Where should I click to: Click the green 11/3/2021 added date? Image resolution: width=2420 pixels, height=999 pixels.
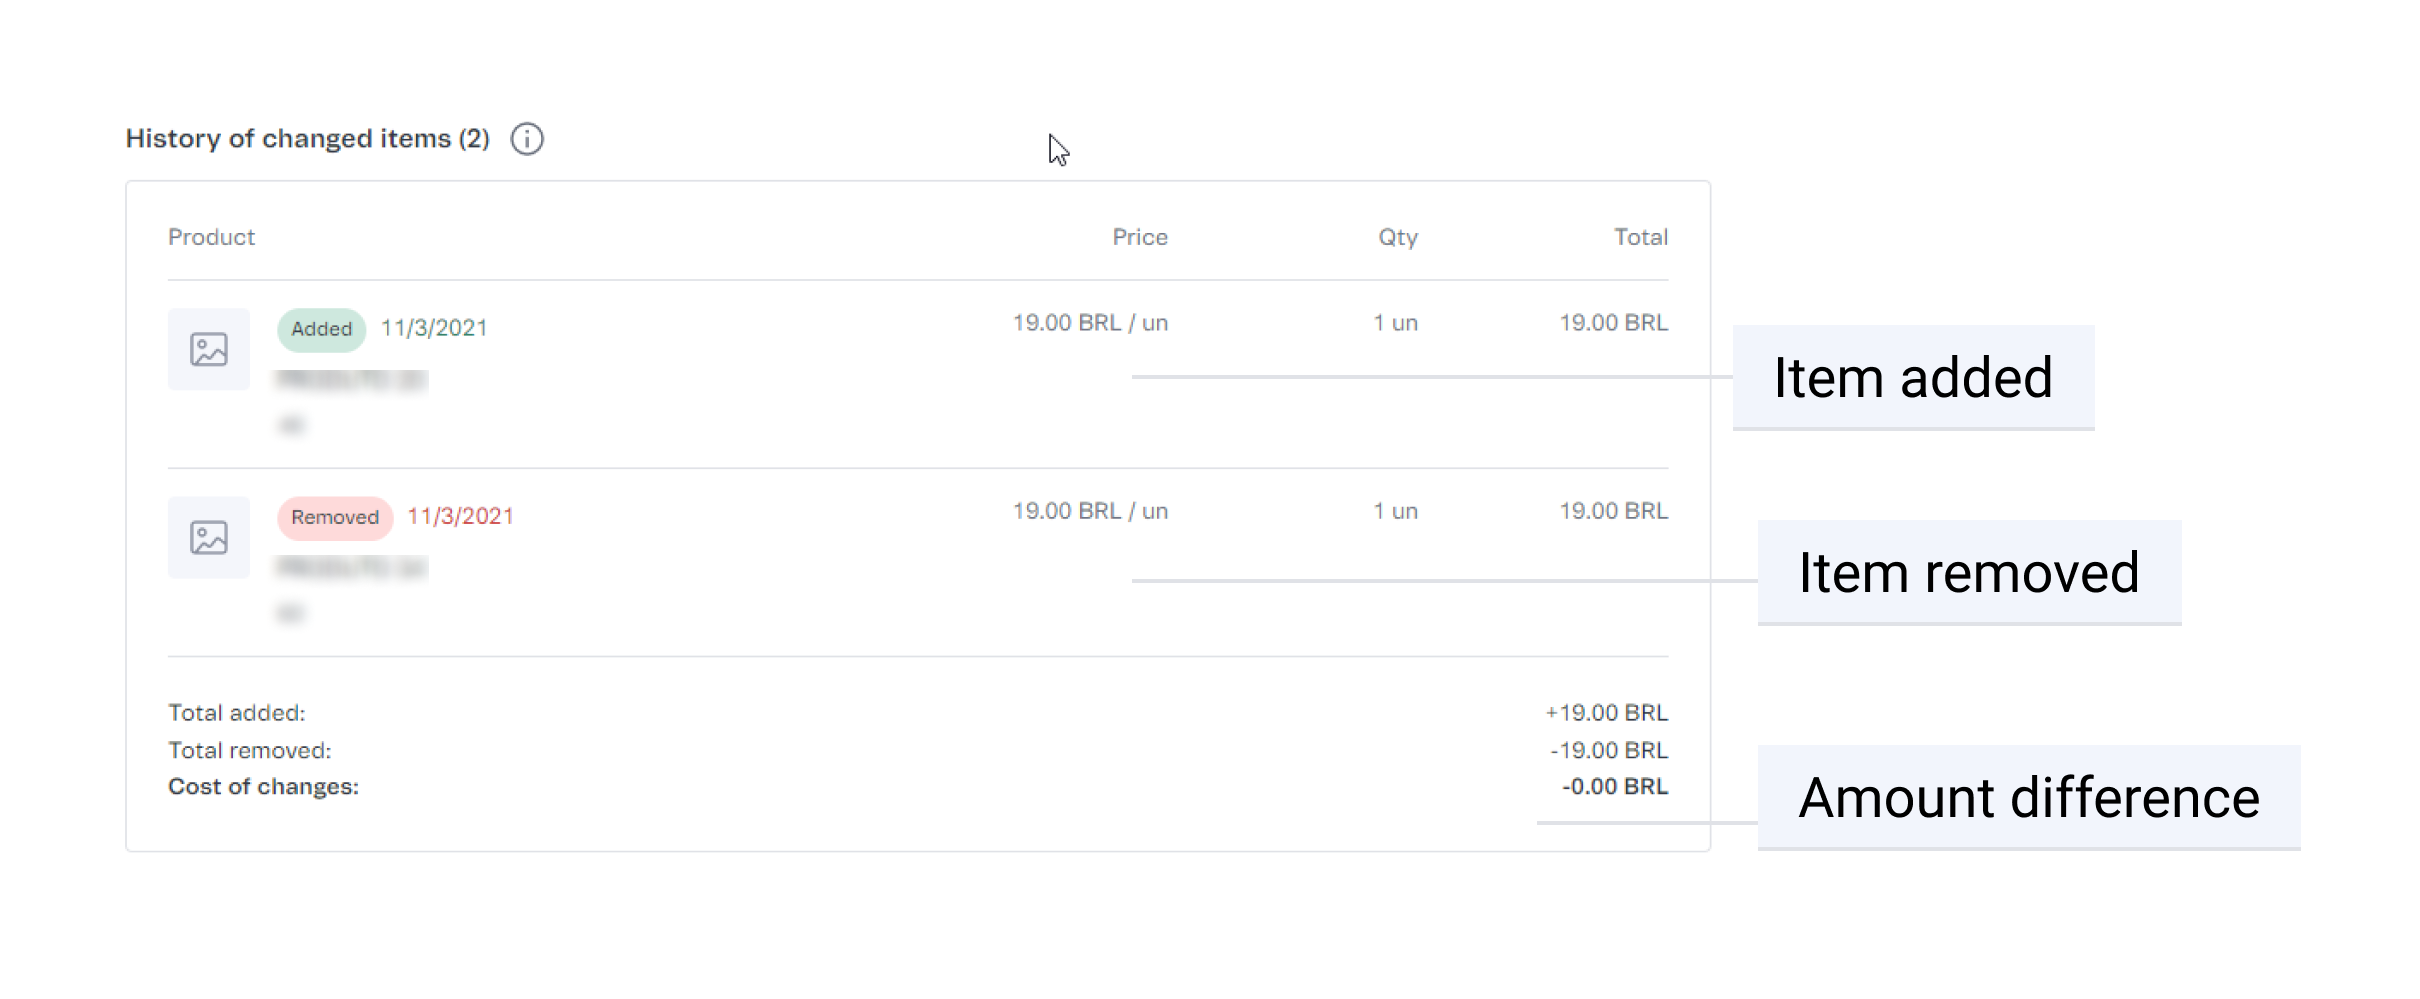pos(434,328)
